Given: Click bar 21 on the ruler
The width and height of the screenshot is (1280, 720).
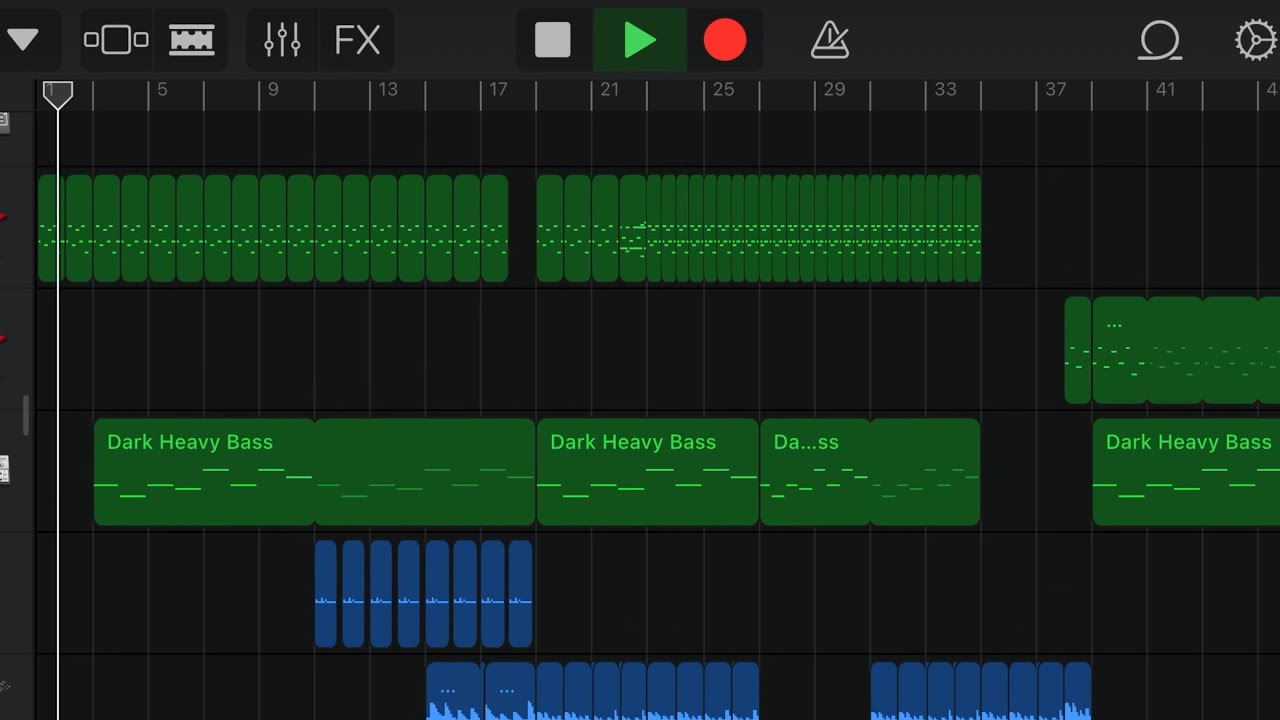Looking at the screenshot, I should (x=610, y=90).
